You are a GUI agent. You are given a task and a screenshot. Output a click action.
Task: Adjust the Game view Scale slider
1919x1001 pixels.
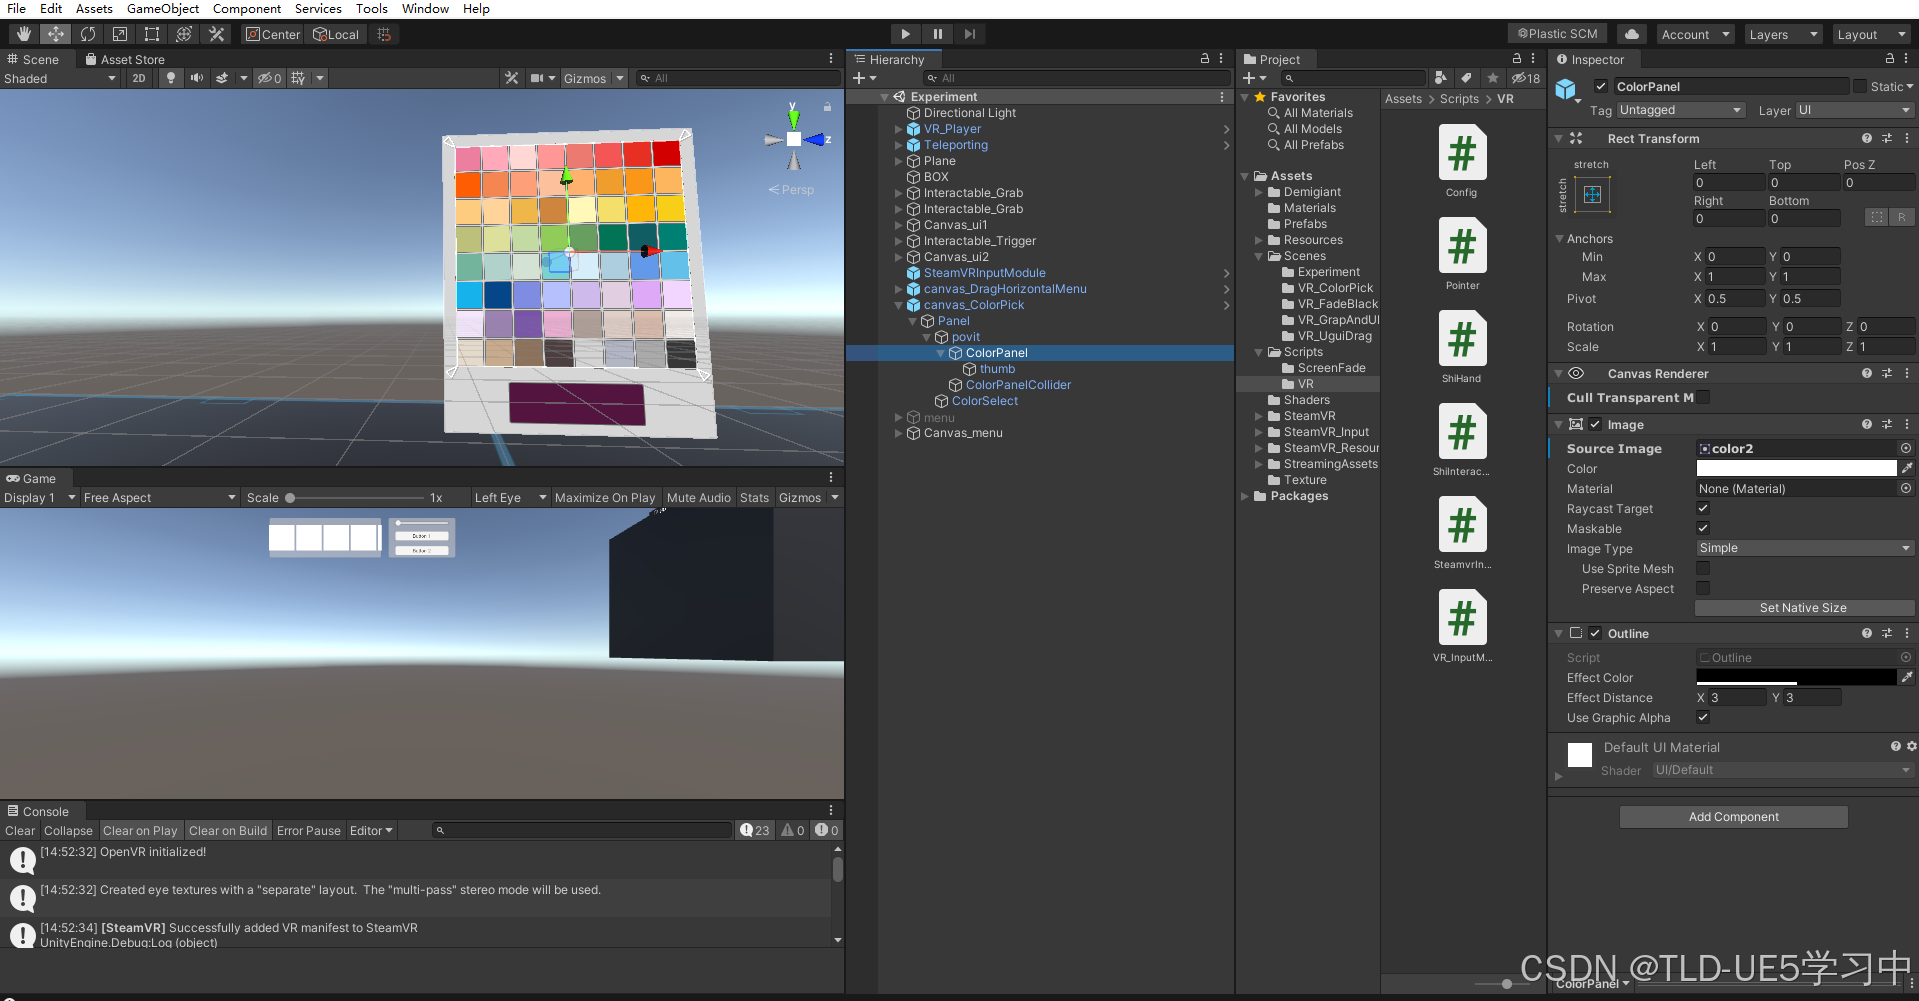[x=356, y=498]
